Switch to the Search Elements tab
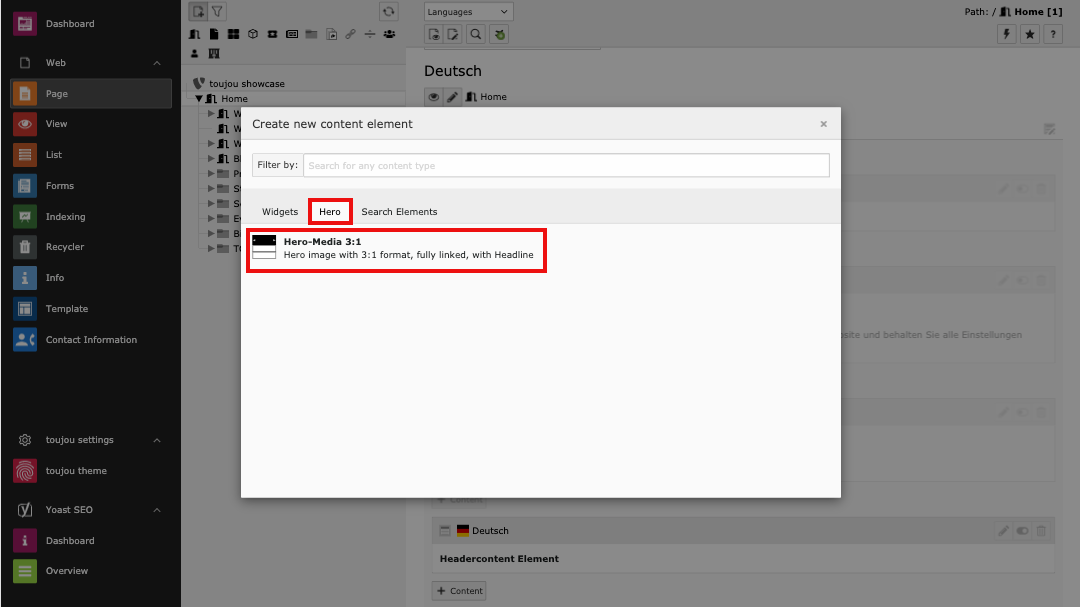1080x607 pixels. pyautogui.click(x=399, y=212)
